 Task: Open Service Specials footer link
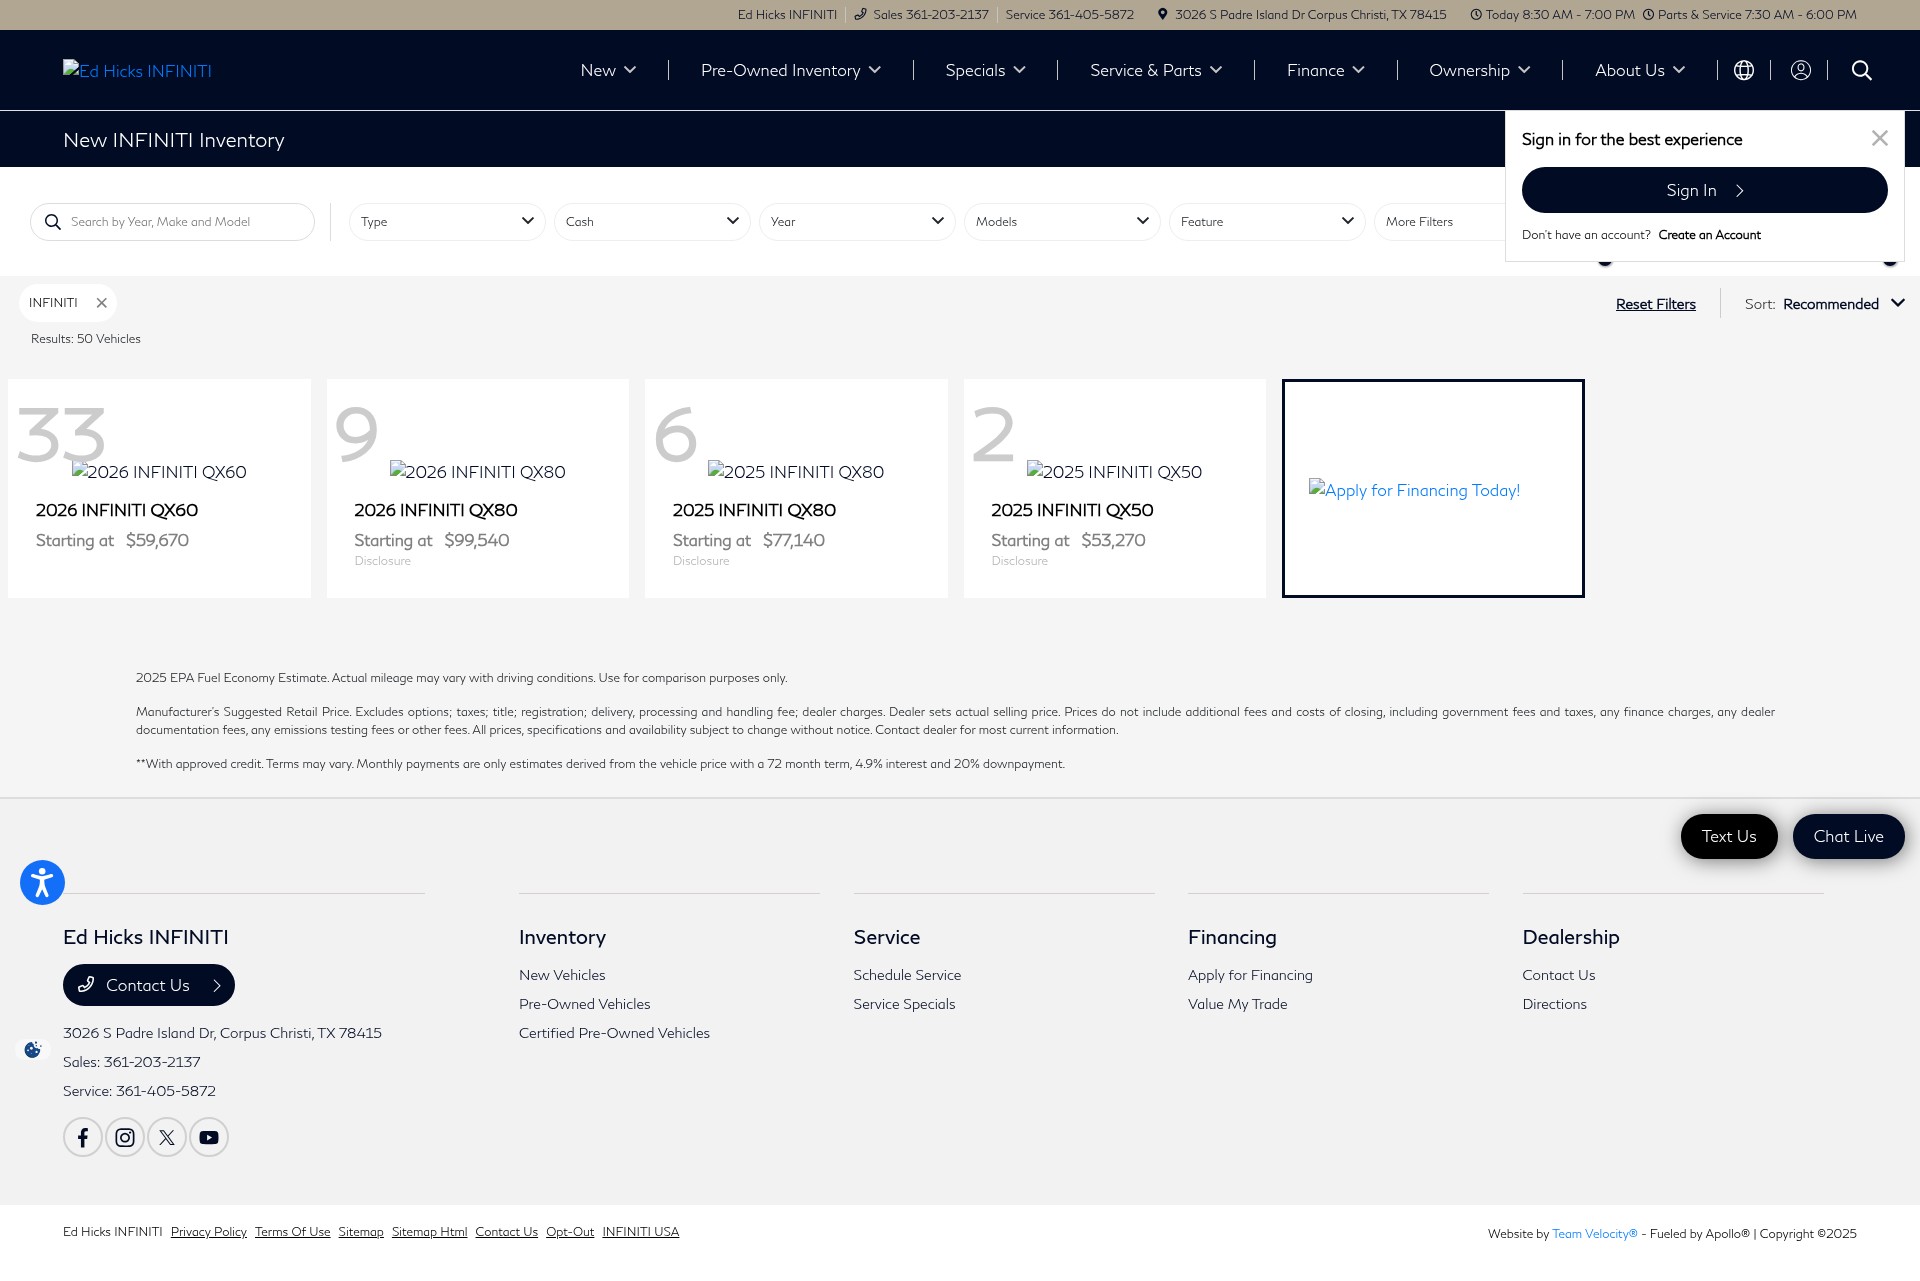click(x=904, y=1004)
